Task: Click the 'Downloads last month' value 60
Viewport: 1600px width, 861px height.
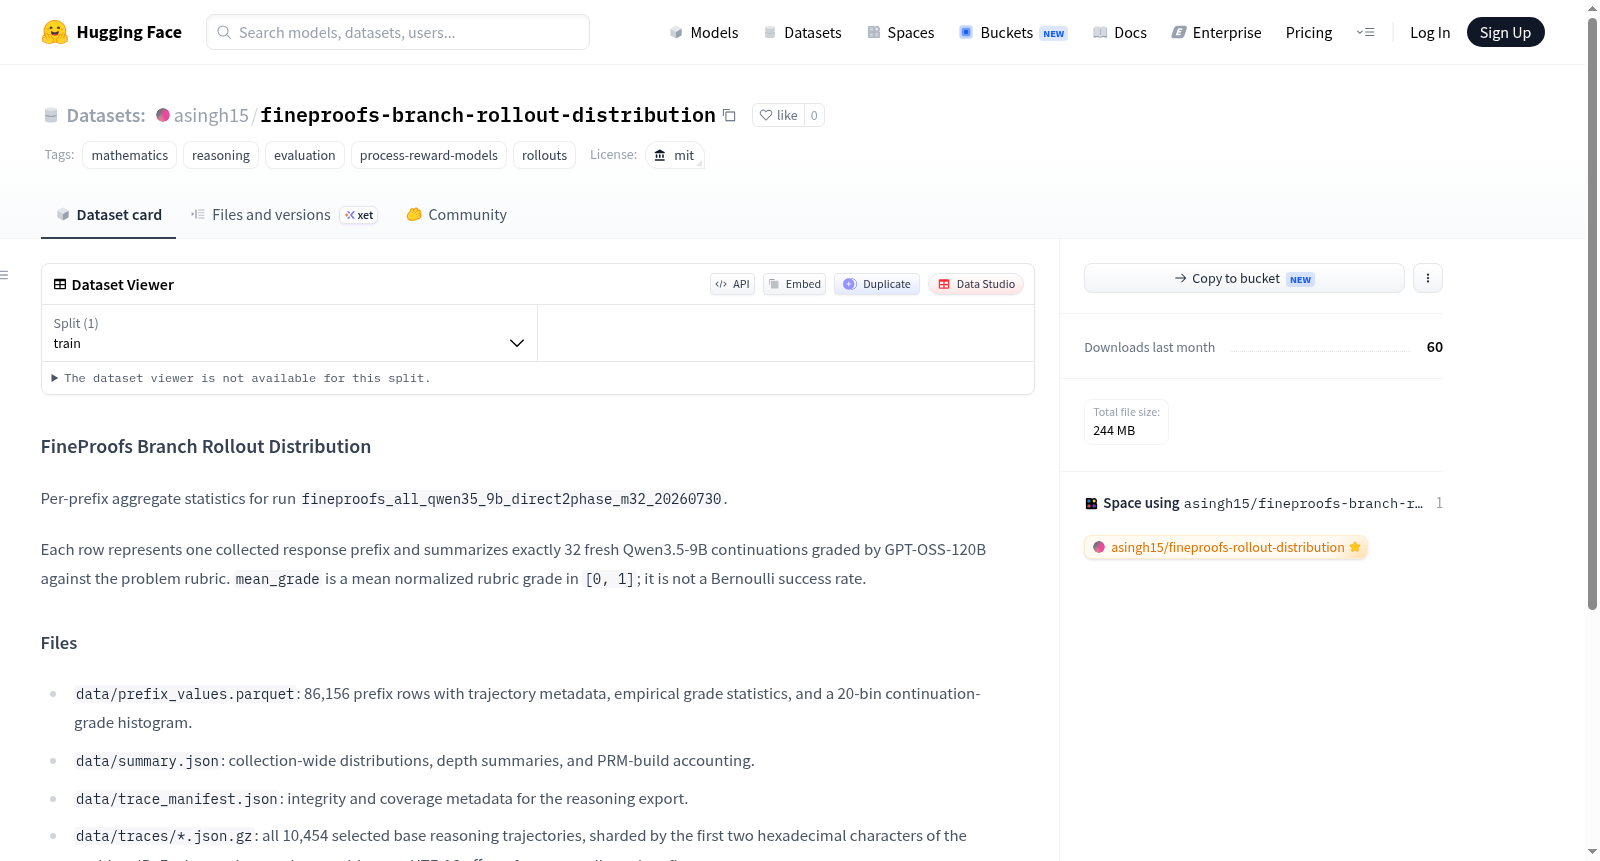Action: (1435, 347)
